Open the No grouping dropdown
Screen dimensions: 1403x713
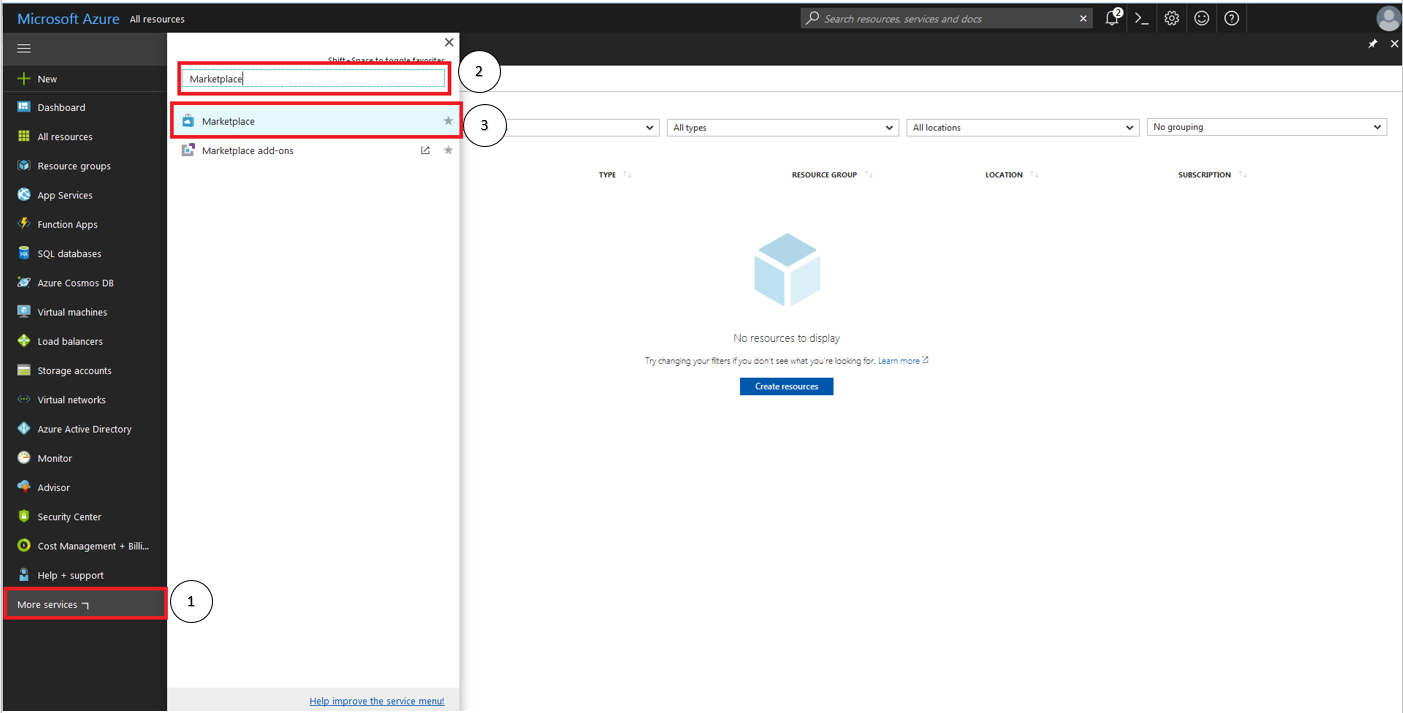point(1266,128)
